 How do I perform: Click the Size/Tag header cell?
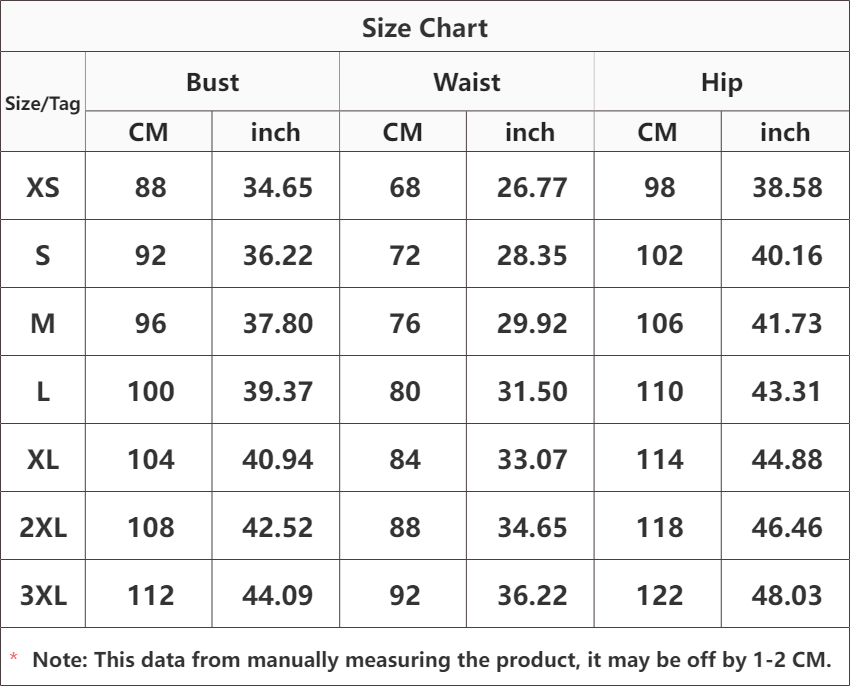(43, 103)
